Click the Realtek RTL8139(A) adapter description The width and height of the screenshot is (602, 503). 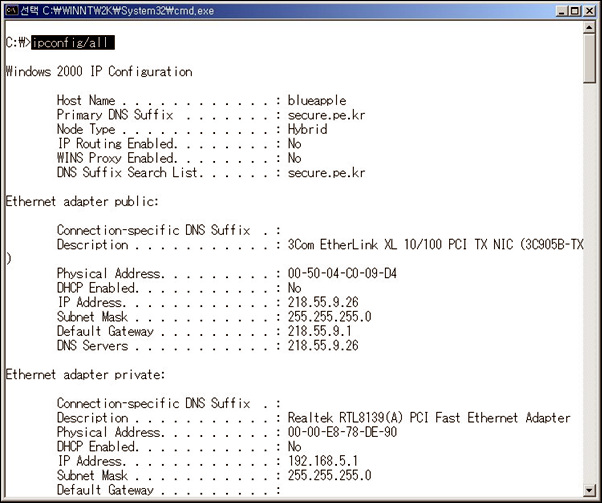point(429,418)
